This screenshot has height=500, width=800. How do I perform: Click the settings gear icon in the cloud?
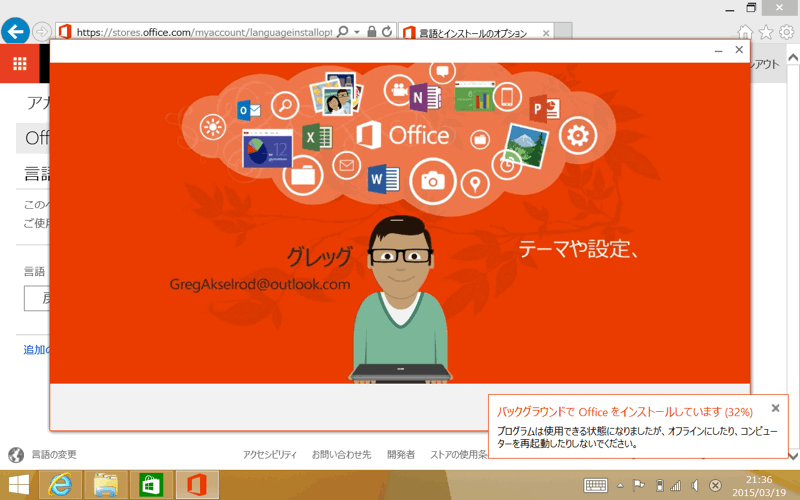pos(578,135)
